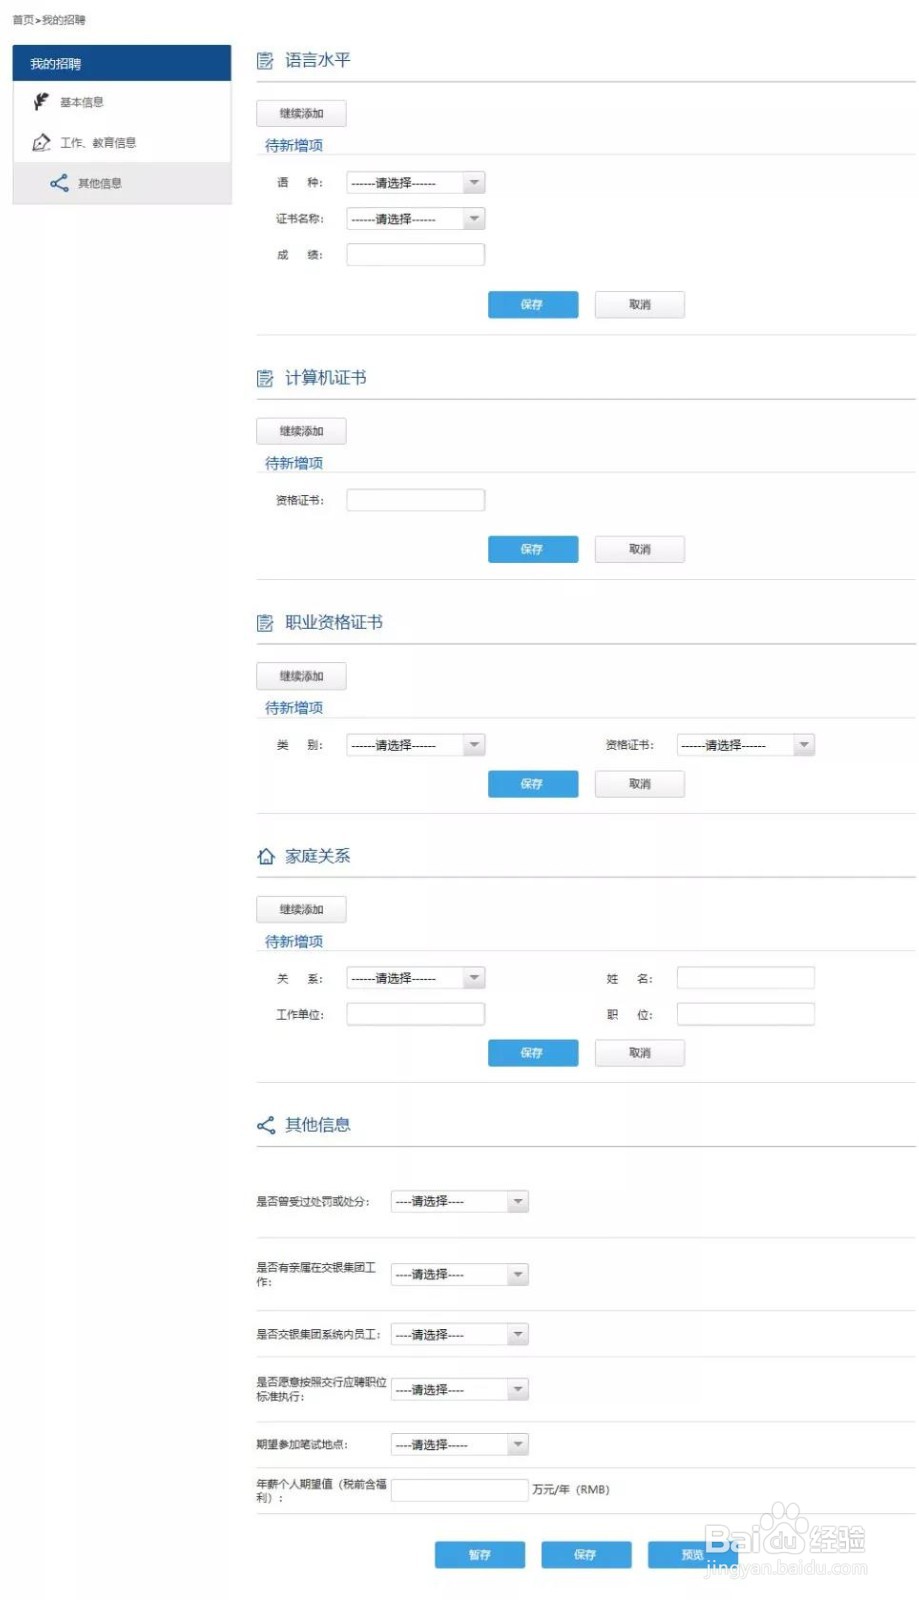This screenshot has width=919, height=1600.
Task: Cancel the 家庭关系 entry
Action: (x=640, y=1053)
